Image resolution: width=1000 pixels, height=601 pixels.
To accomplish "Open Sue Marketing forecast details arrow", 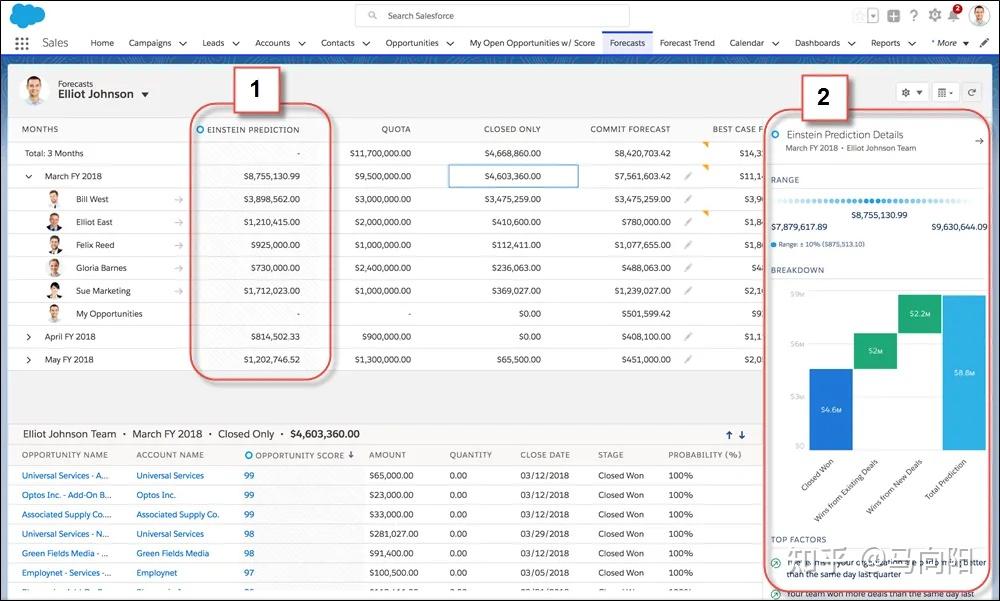I will [x=179, y=292].
